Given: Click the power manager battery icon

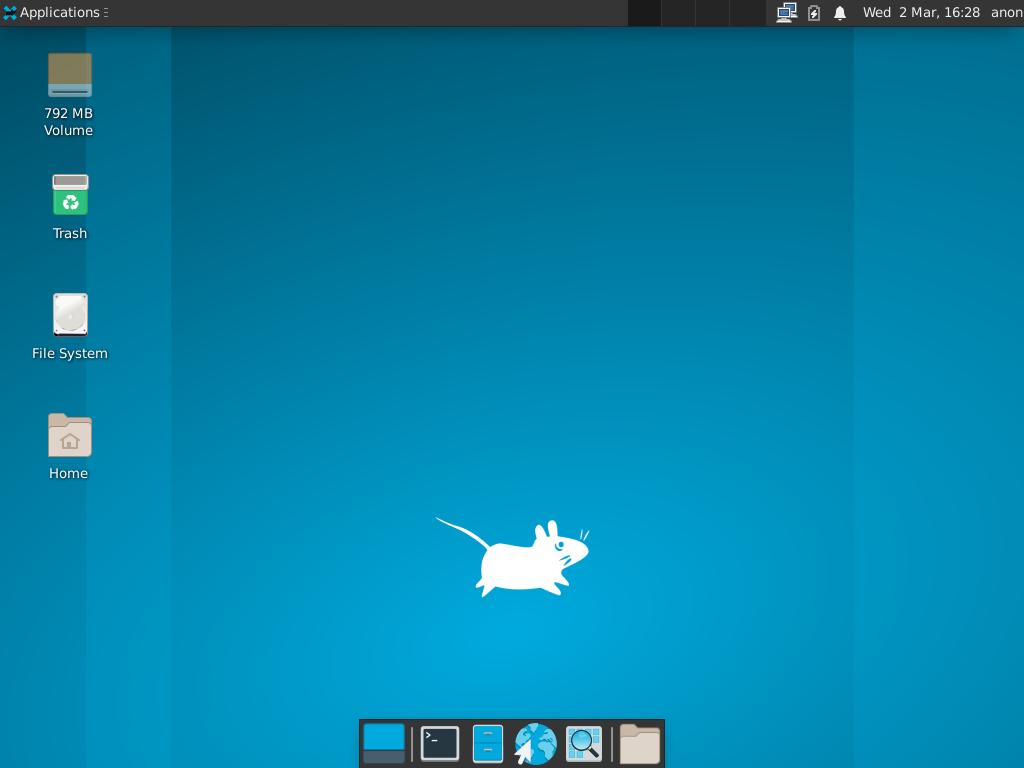Looking at the screenshot, I should click(814, 12).
